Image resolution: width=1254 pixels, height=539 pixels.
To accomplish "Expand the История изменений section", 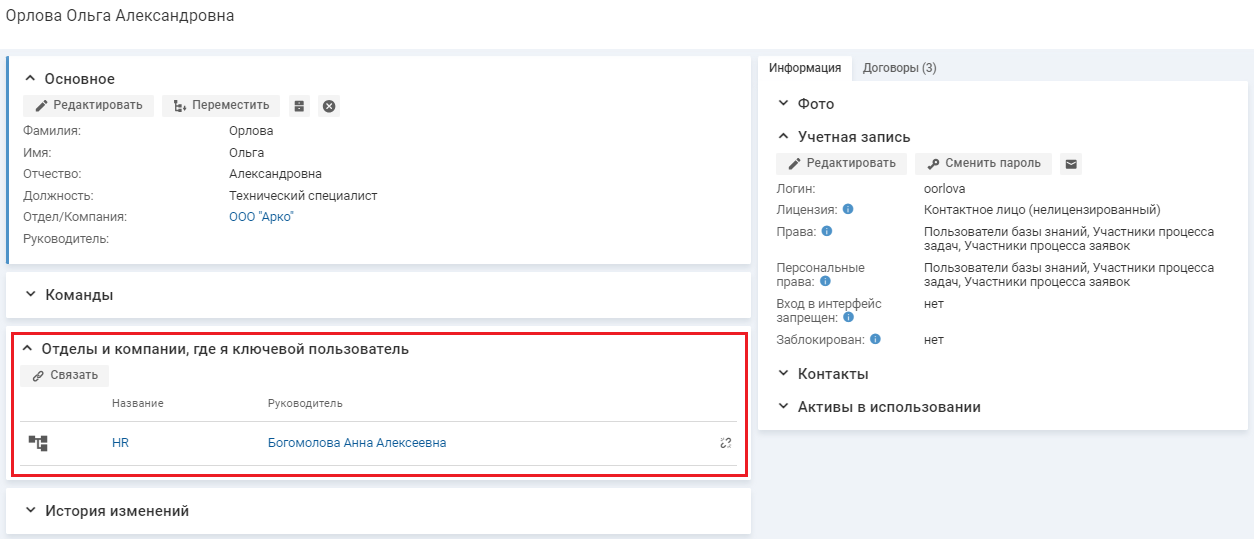I will [x=30, y=511].
